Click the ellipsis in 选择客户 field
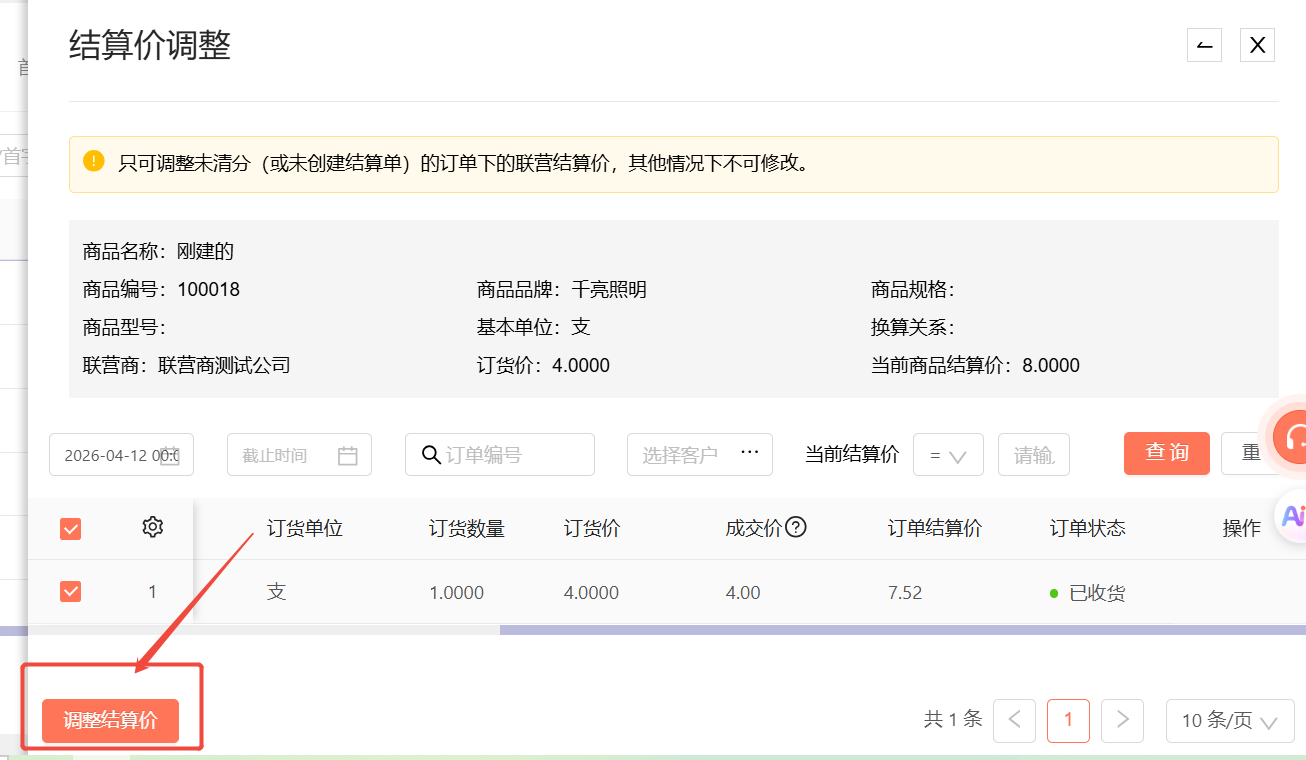The width and height of the screenshot is (1306, 760). (750, 453)
